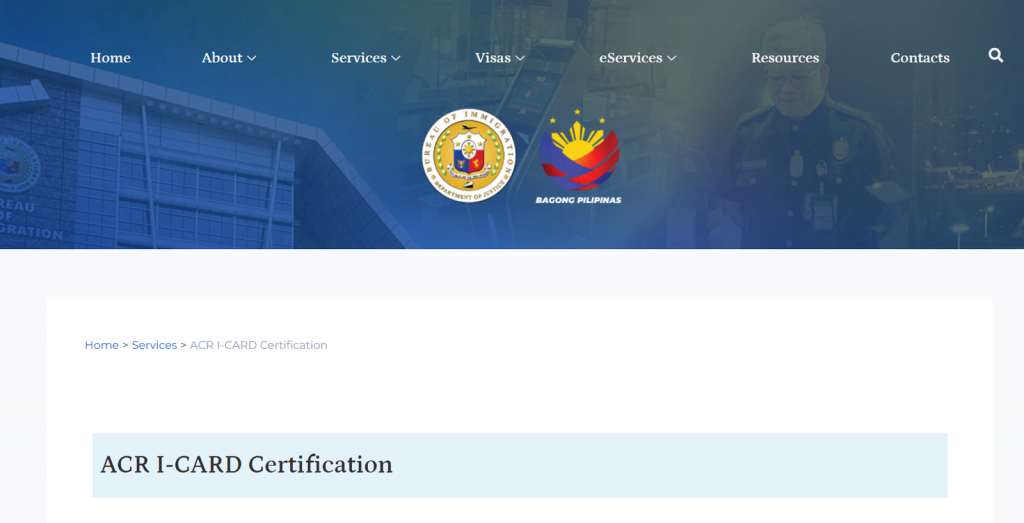Image resolution: width=1024 pixels, height=523 pixels.
Task: Click the ACR I-CARD Certification breadcrumb text
Action: (258, 345)
